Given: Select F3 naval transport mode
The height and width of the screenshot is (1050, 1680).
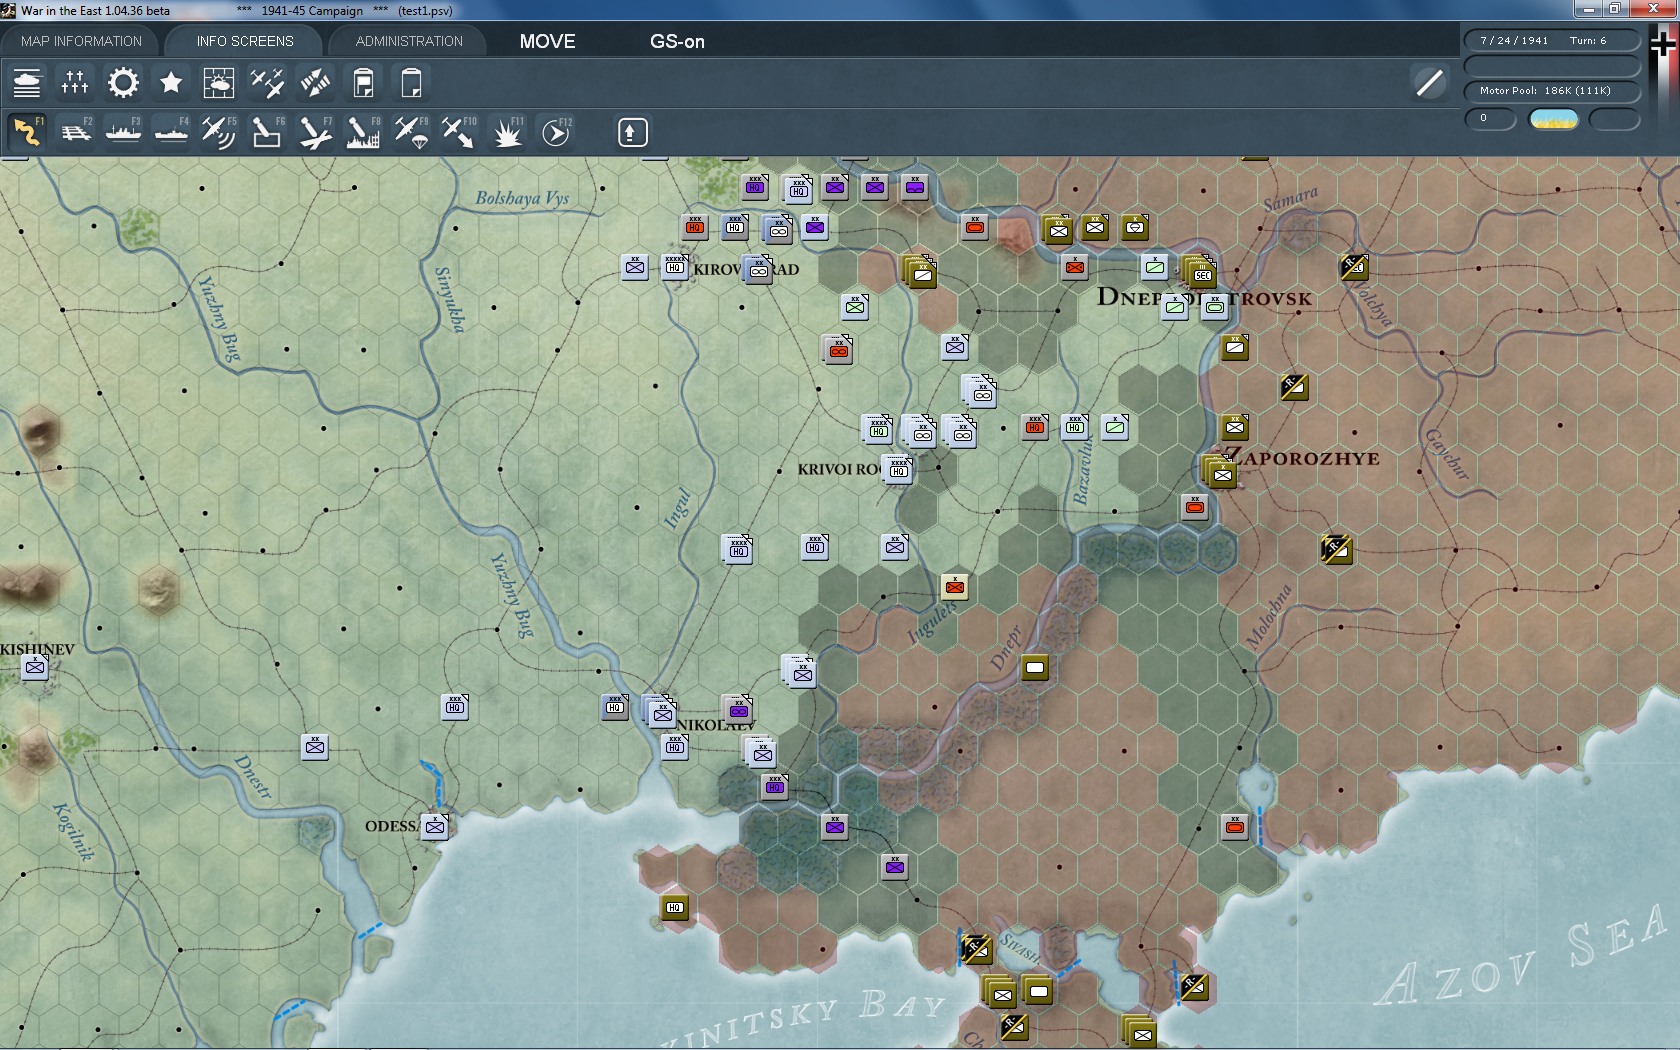Looking at the screenshot, I should click(x=124, y=132).
